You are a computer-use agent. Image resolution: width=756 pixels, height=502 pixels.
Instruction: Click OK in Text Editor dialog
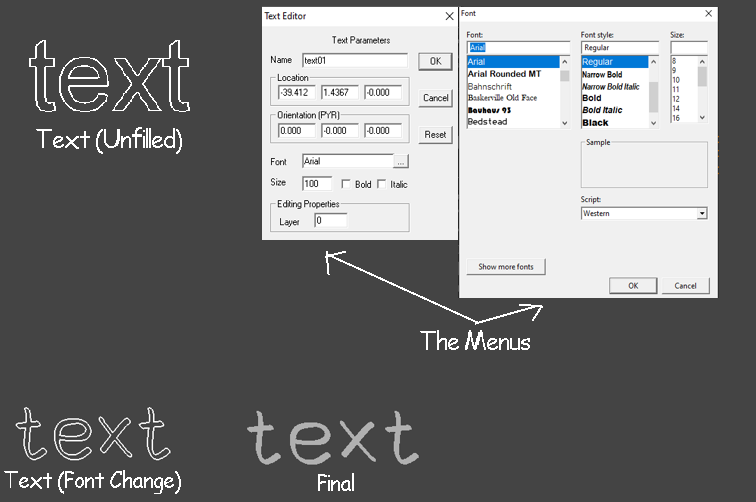pos(435,61)
